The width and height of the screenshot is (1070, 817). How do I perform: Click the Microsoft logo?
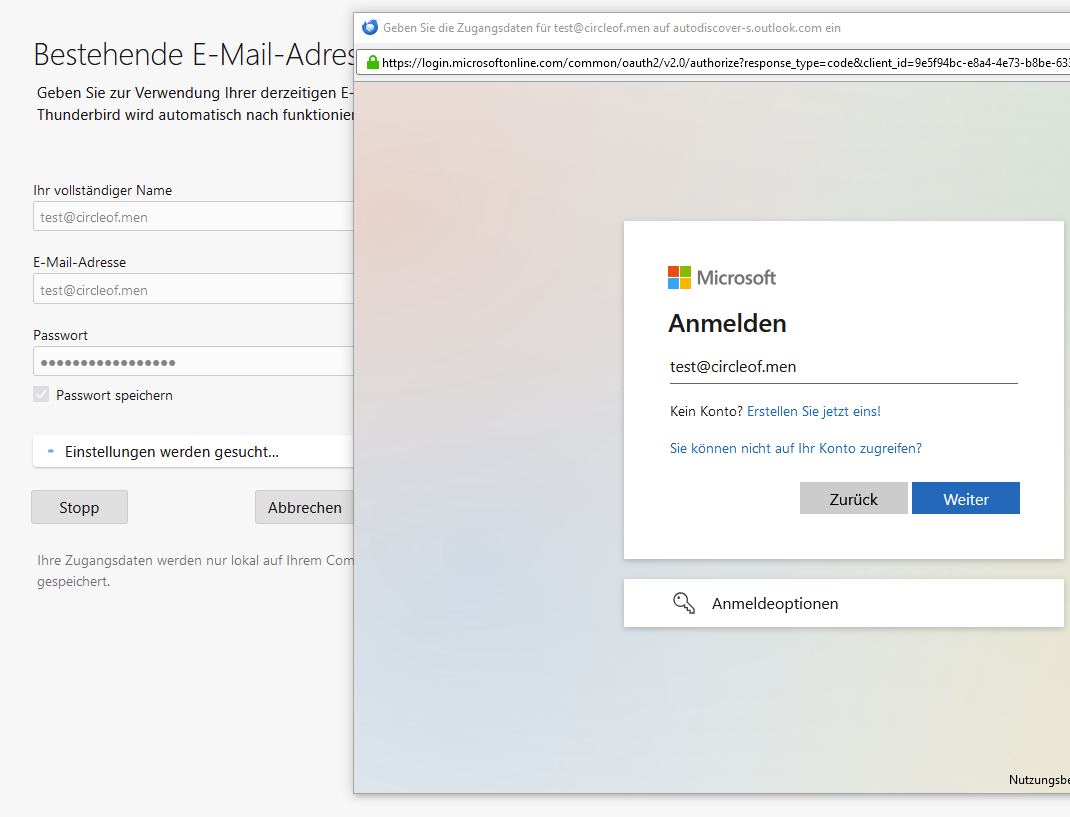tap(722, 278)
